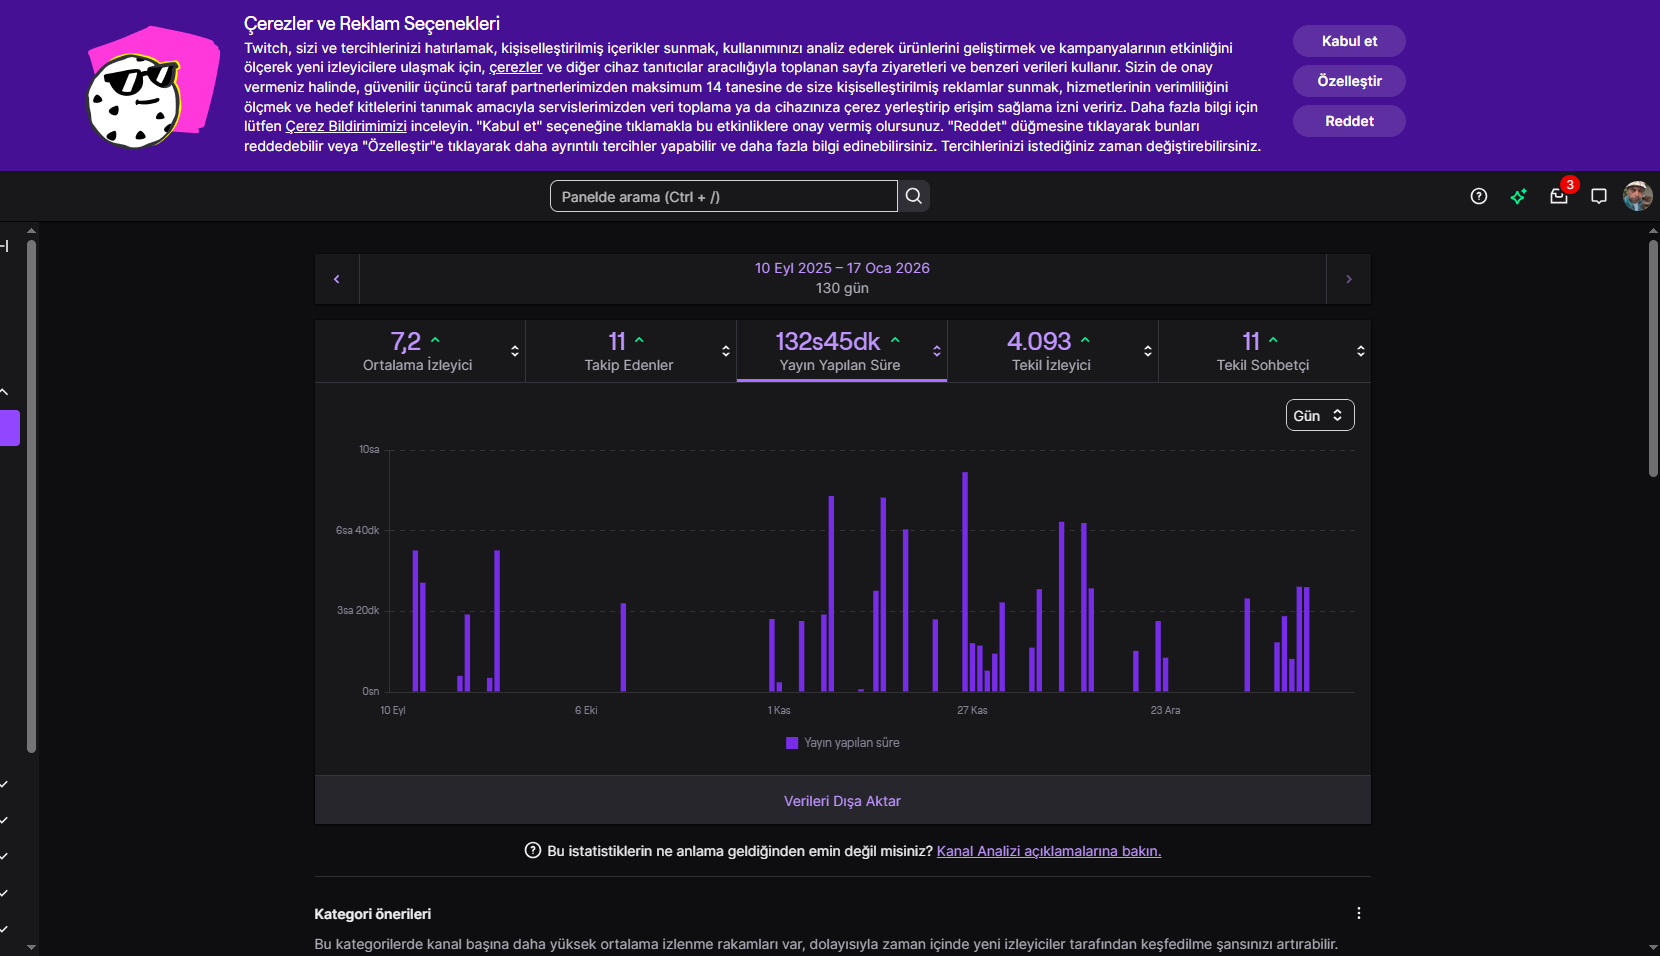Open the profile avatar menu
Screen dimensions: 1660x956
tap(1638, 196)
